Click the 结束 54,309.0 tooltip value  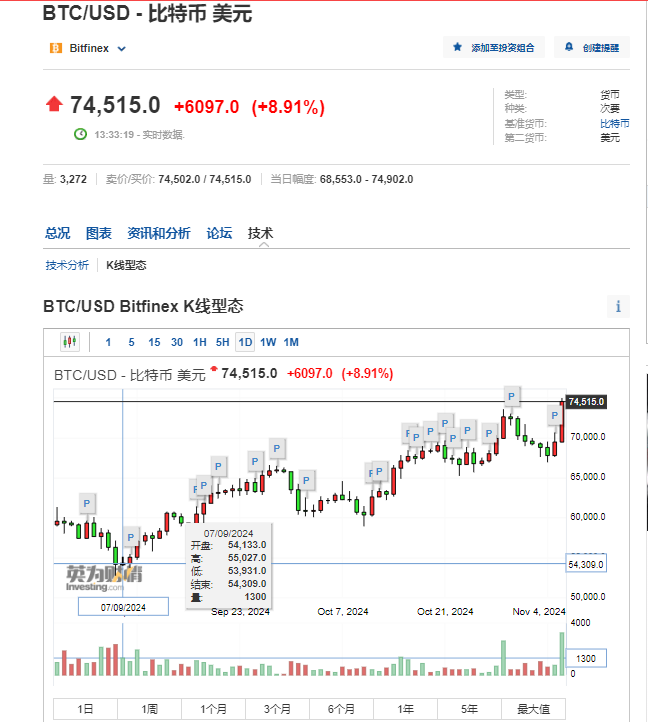tap(247, 583)
